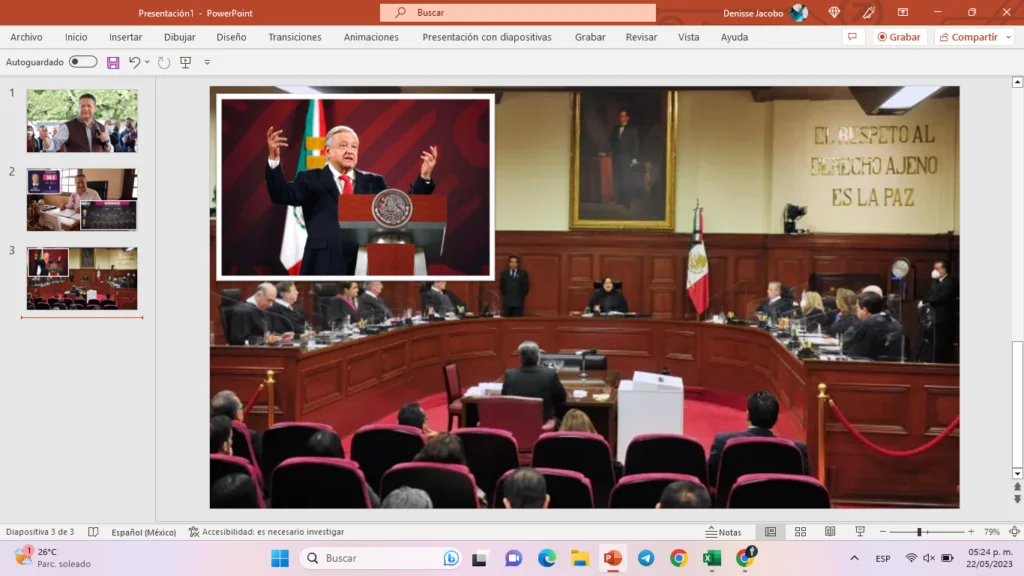Open weather widget showing 26°C
Image resolution: width=1024 pixels, height=576 pixels.
tap(54, 558)
